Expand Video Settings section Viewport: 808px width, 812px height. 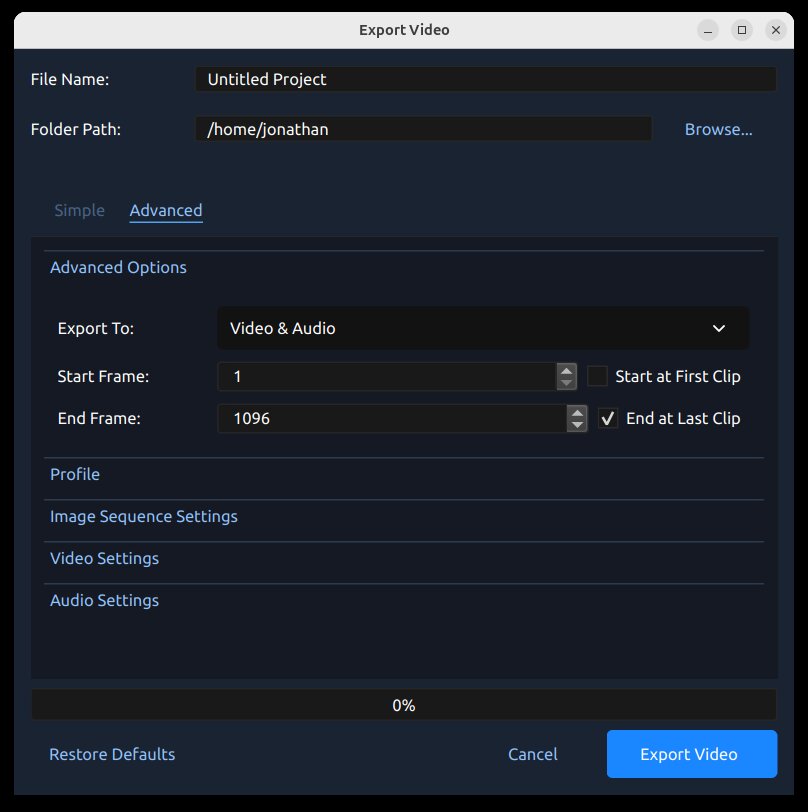point(104,558)
